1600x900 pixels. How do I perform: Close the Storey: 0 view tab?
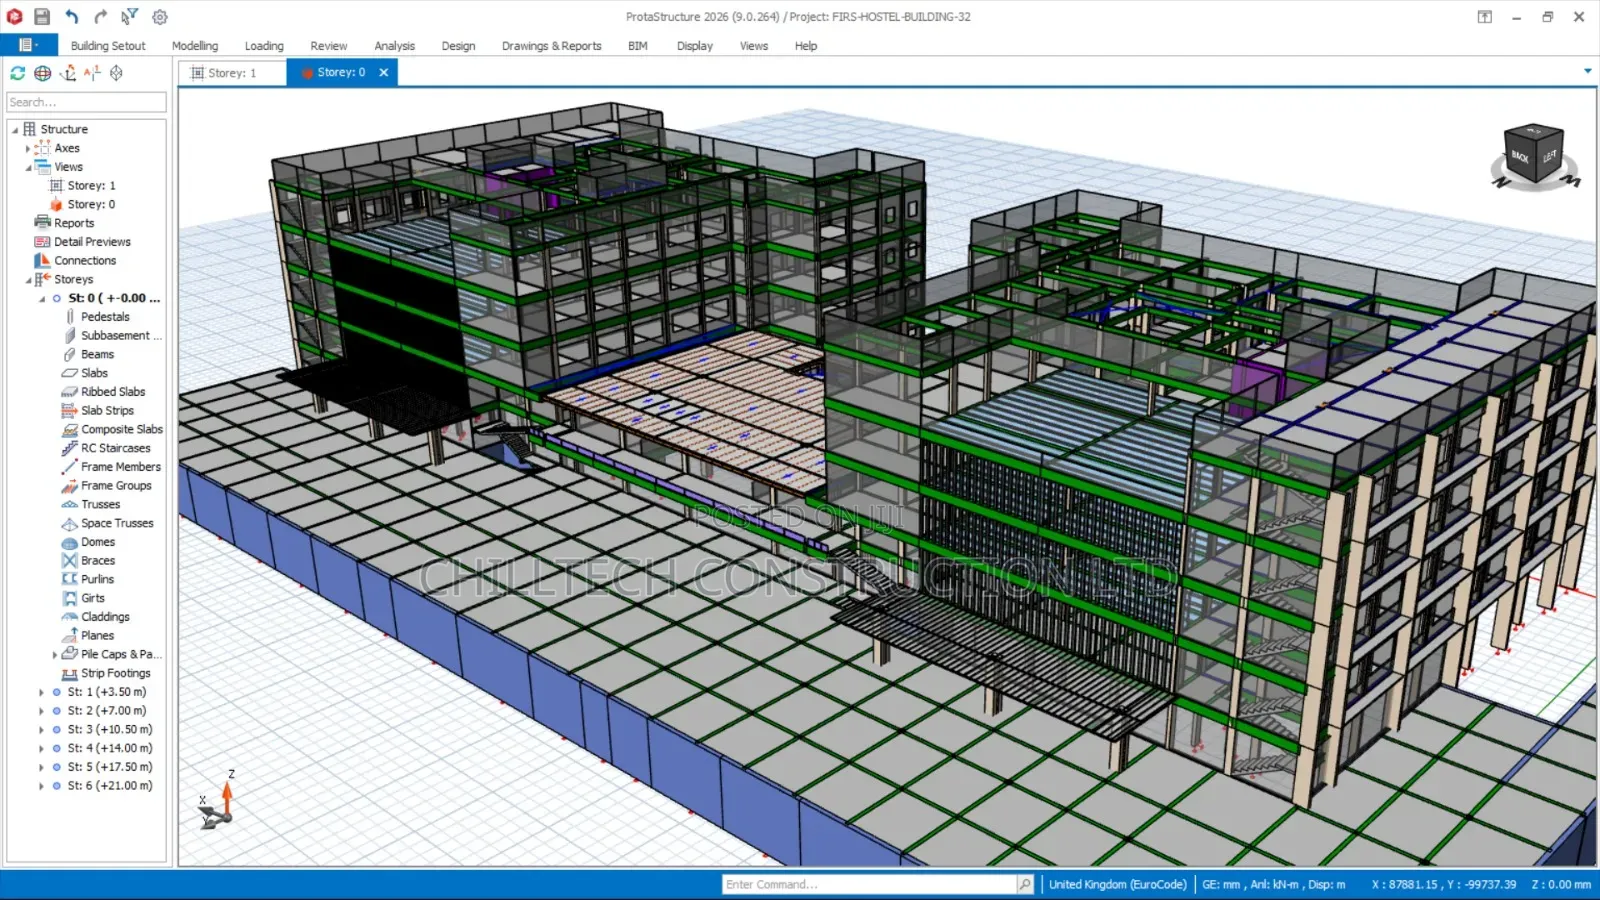[x=384, y=73]
